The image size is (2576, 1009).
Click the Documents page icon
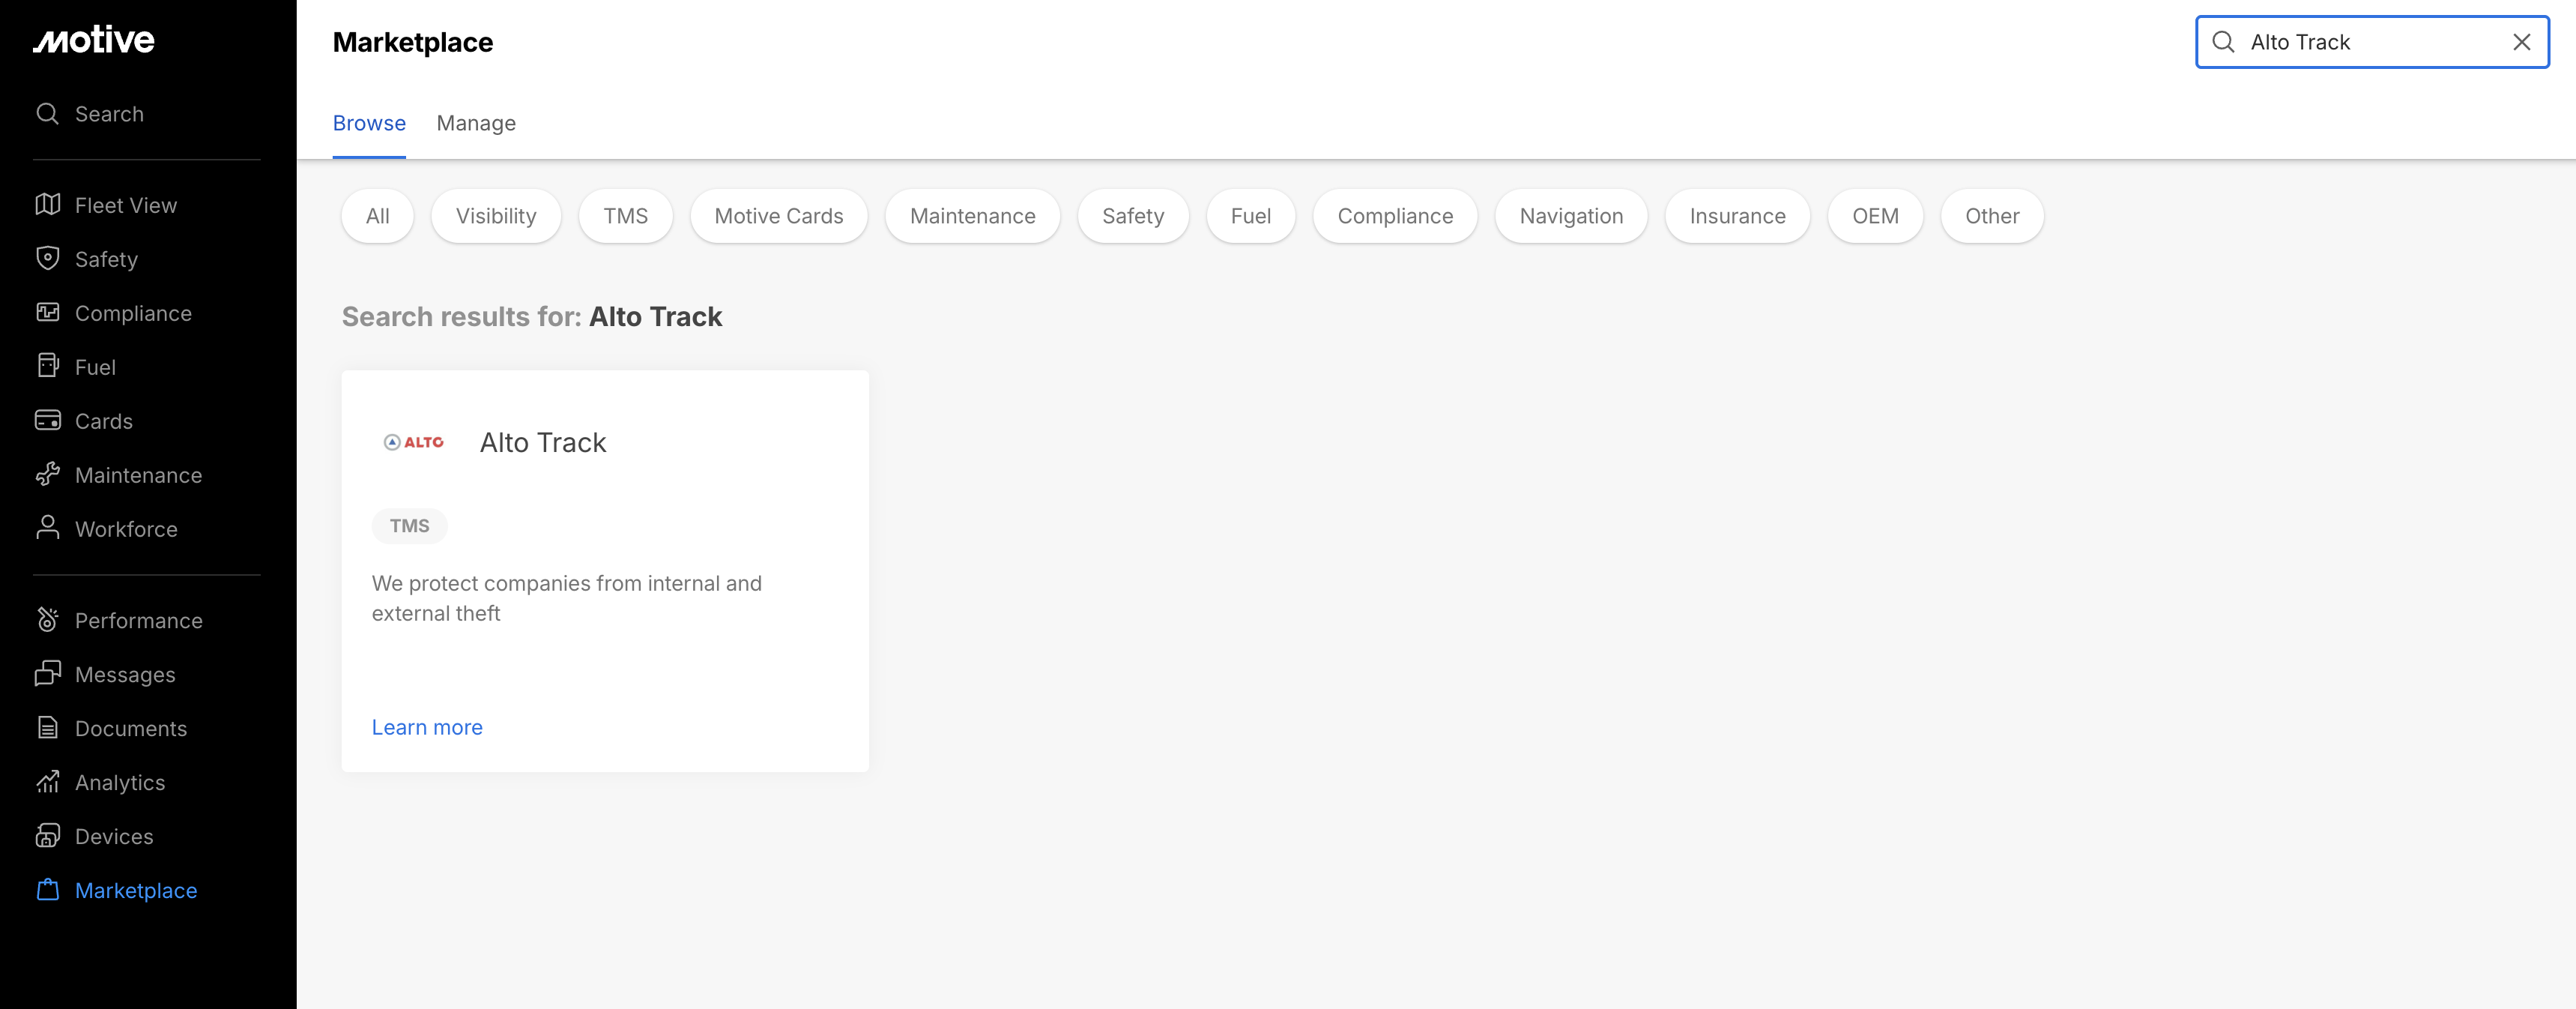click(47, 728)
